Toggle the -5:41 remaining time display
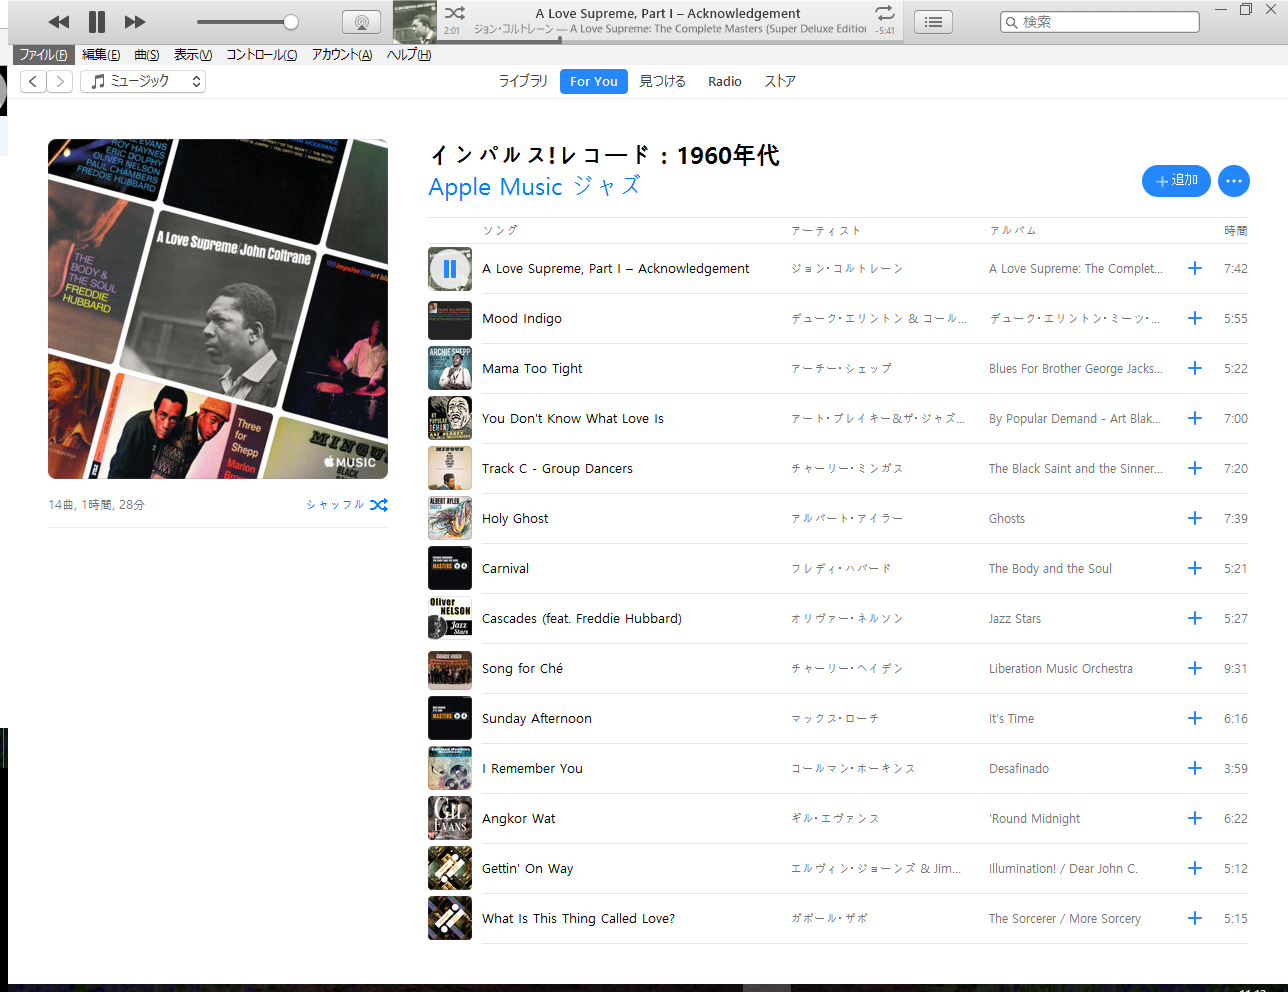Image resolution: width=1288 pixels, height=992 pixels. (x=885, y=31)
